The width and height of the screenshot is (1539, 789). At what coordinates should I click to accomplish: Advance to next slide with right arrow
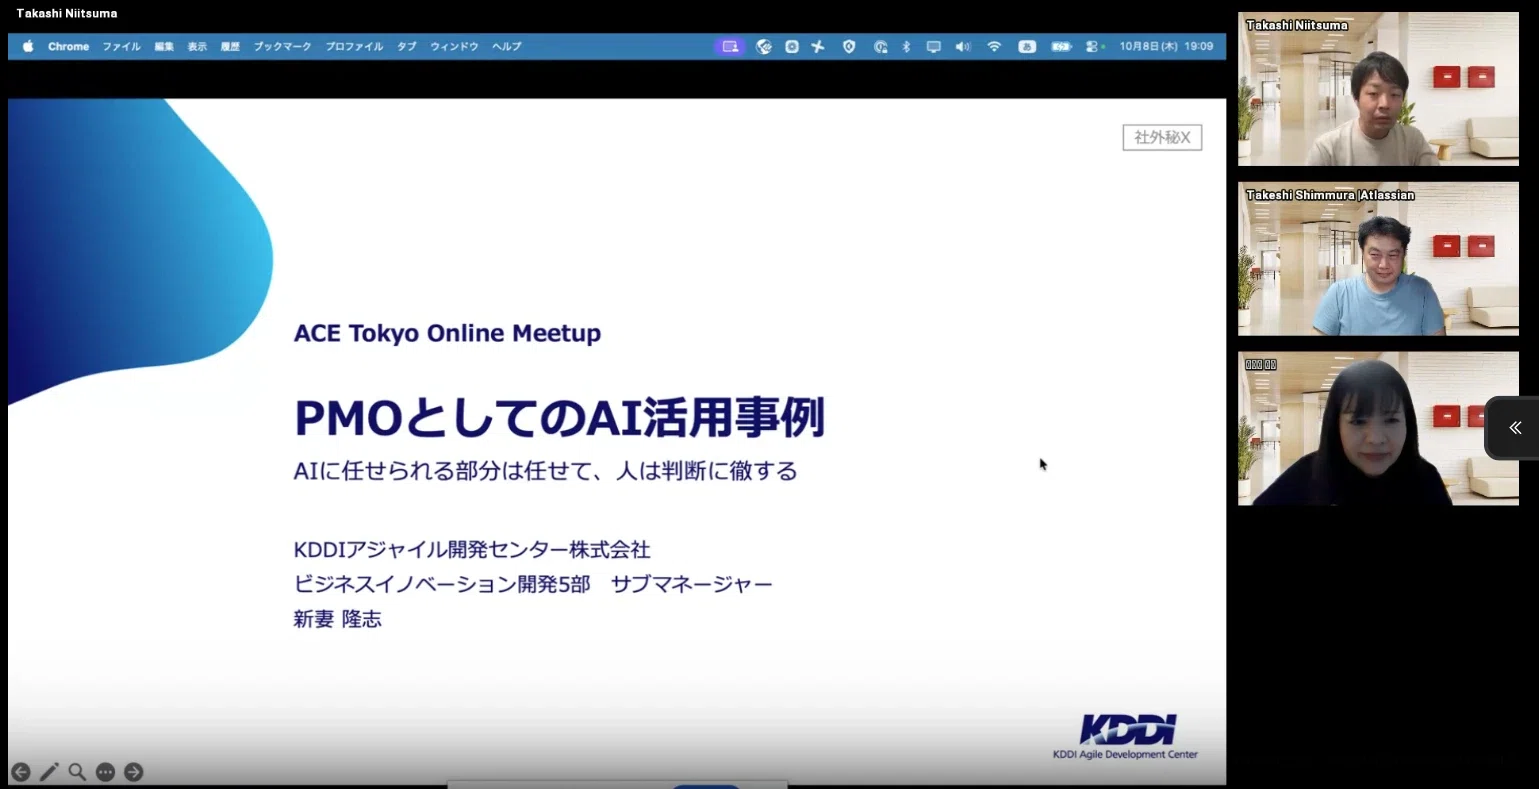tap(133, 772)
